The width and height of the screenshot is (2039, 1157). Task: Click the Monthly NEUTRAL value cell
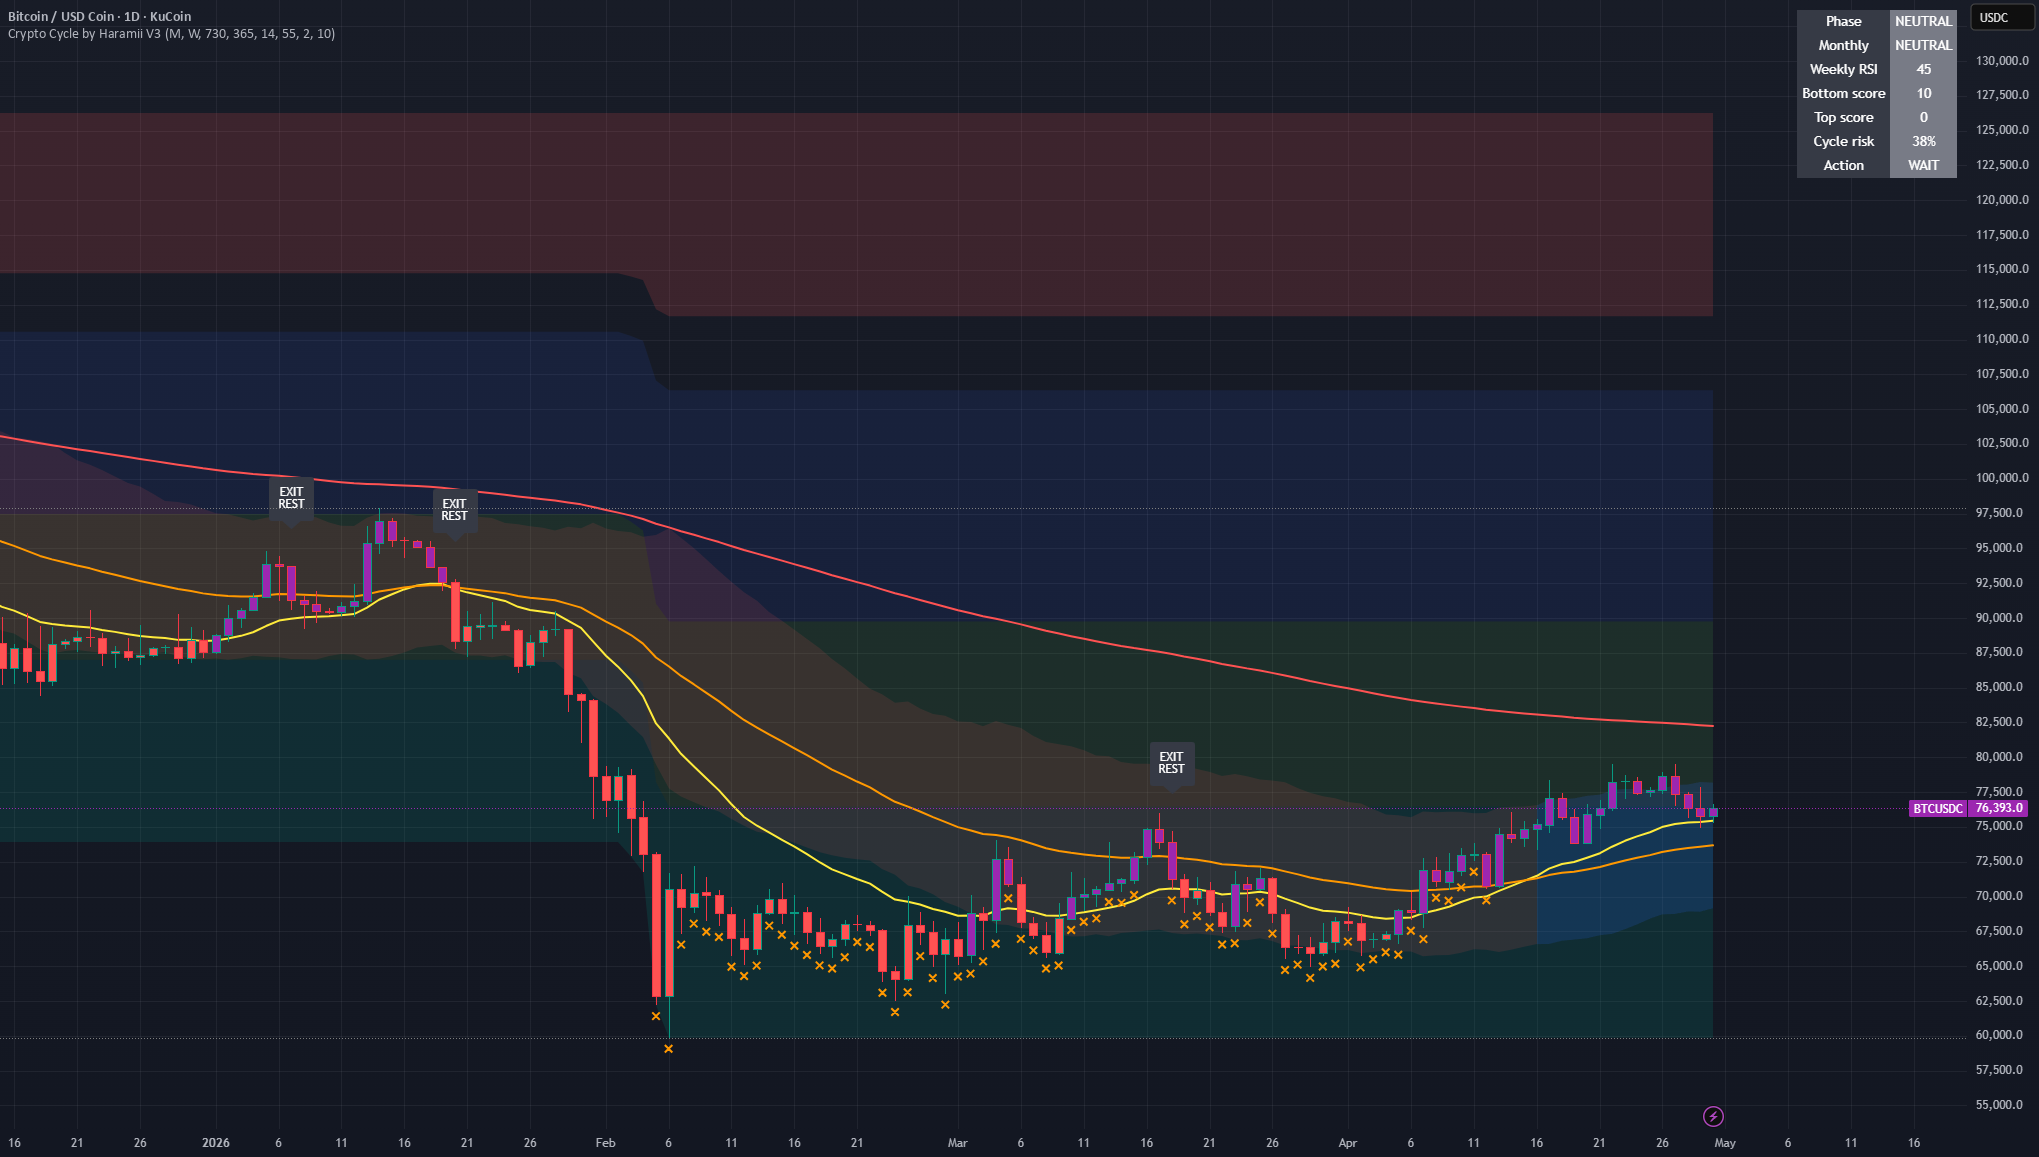(x=1923, y=45)
